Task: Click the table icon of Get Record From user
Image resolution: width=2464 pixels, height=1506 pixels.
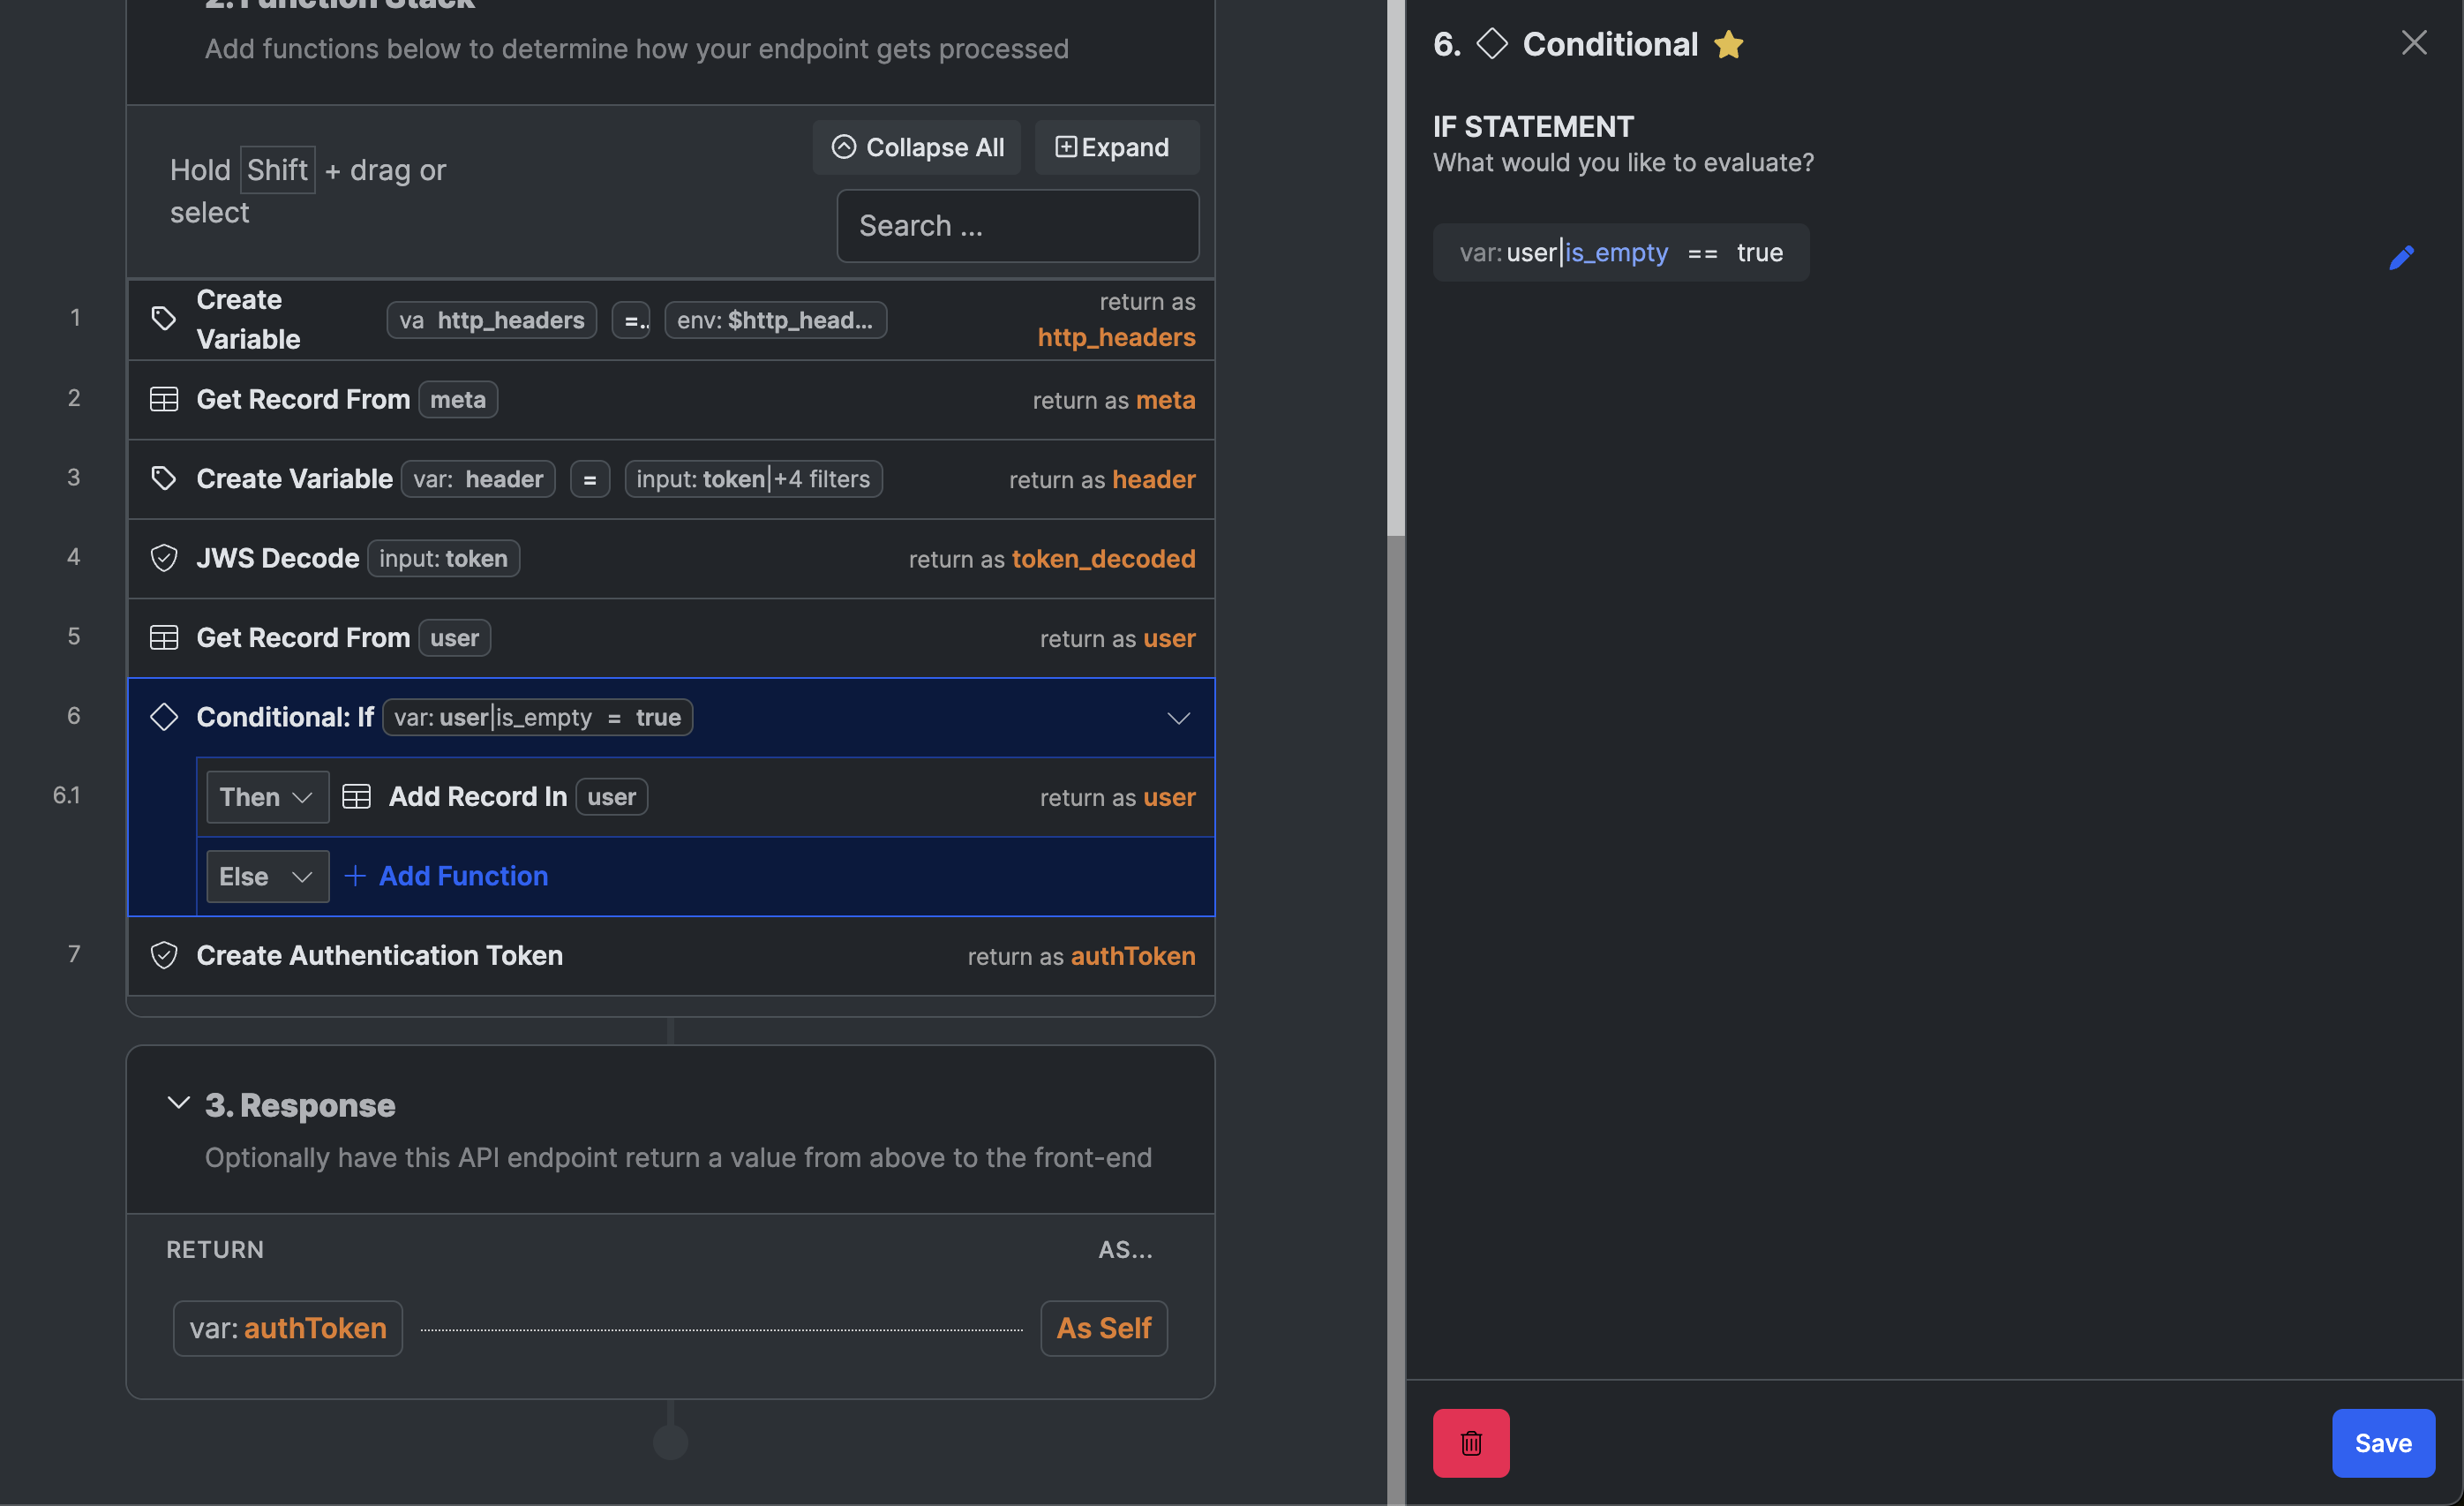Action: pyautogui.click(x=164, y=637)
